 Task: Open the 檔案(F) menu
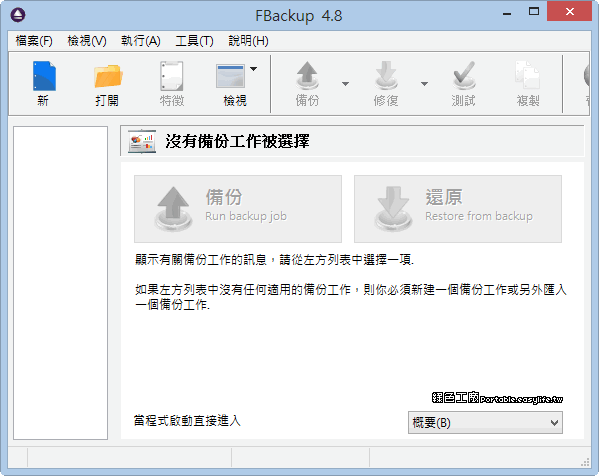point(34,40)
